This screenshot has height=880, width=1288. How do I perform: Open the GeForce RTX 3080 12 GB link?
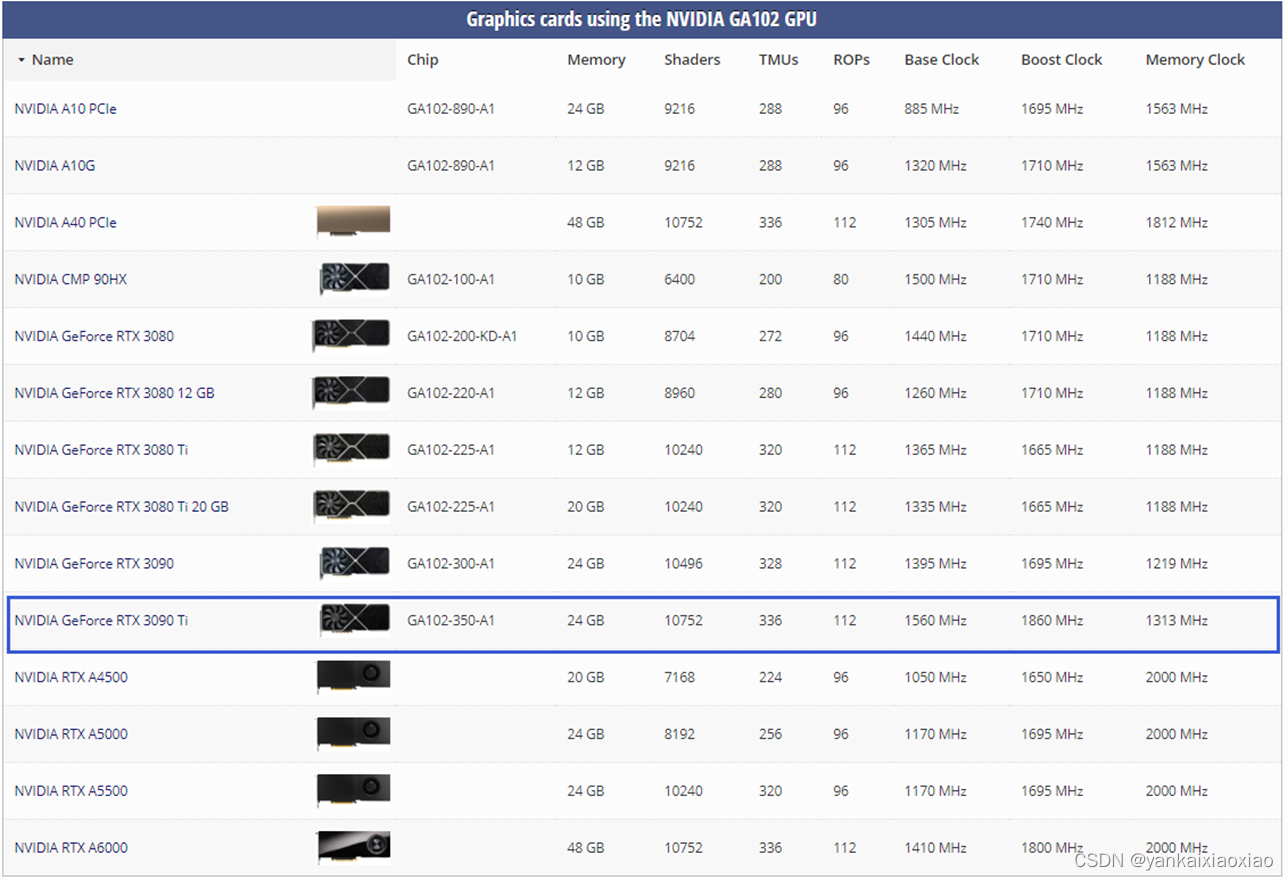pyautogui.click(x=114, y=394)
